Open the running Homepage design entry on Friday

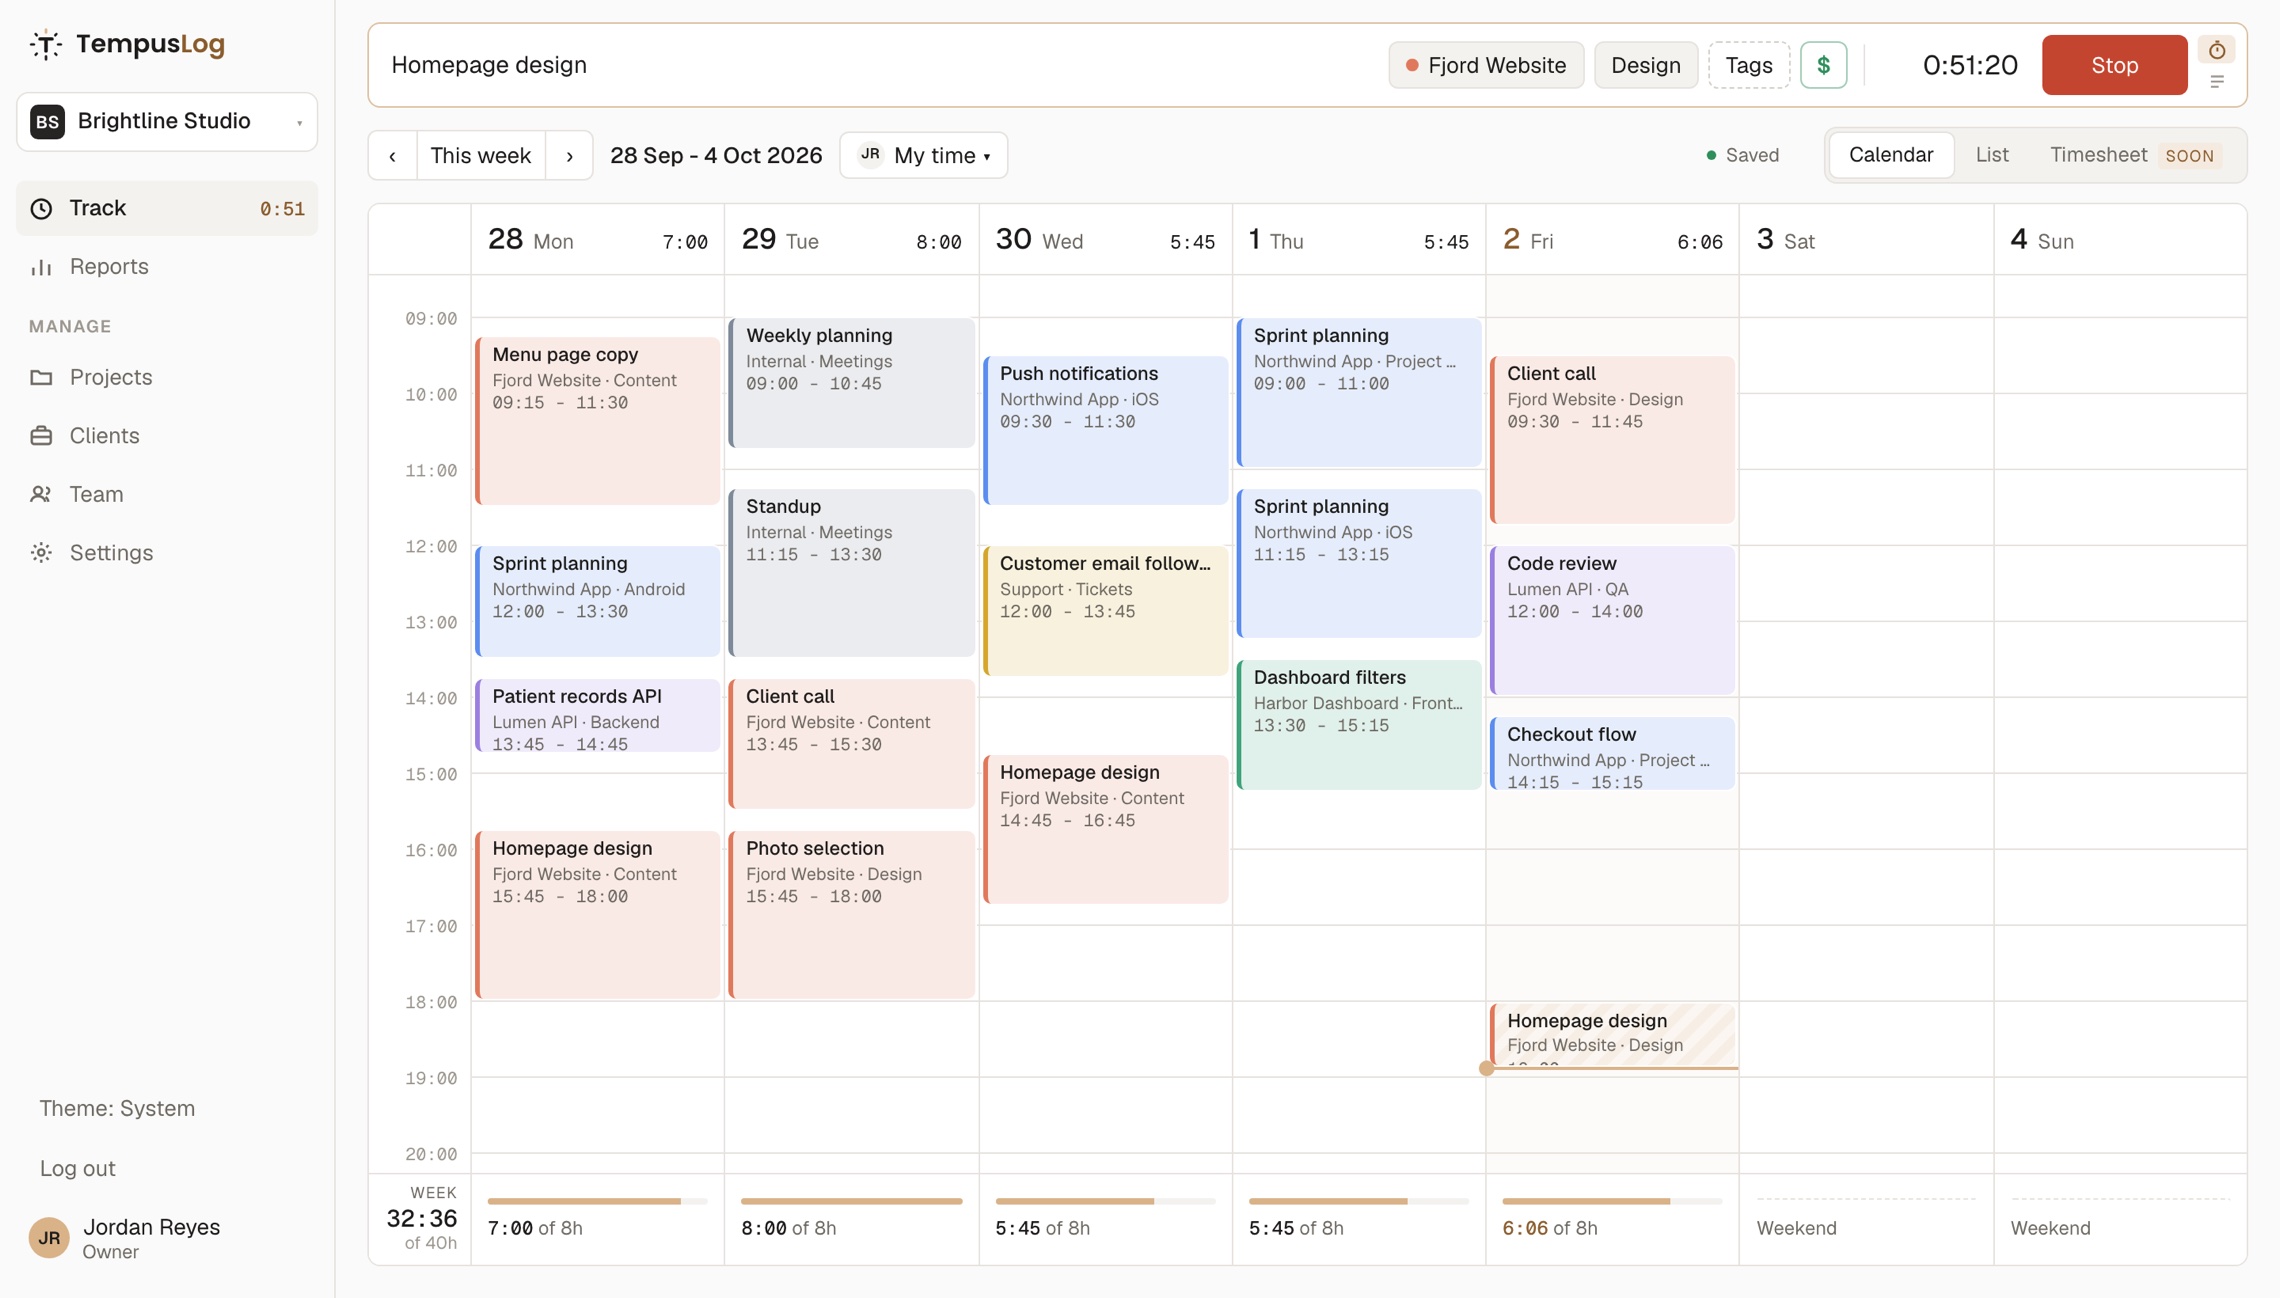1613,1036
